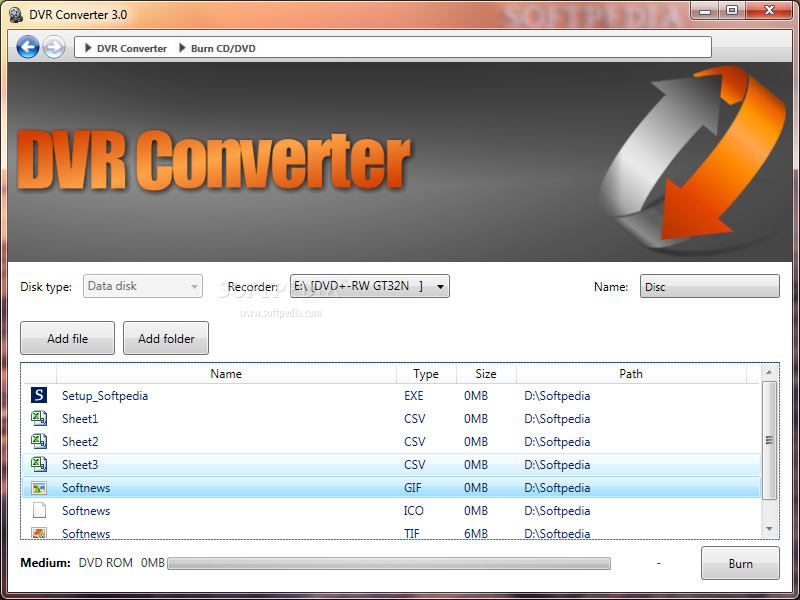Screen dimensions: 800x600
Task: Click the Sheet2 spreadsheet icon
Action: pyautogui.click(x=39, y=441)
